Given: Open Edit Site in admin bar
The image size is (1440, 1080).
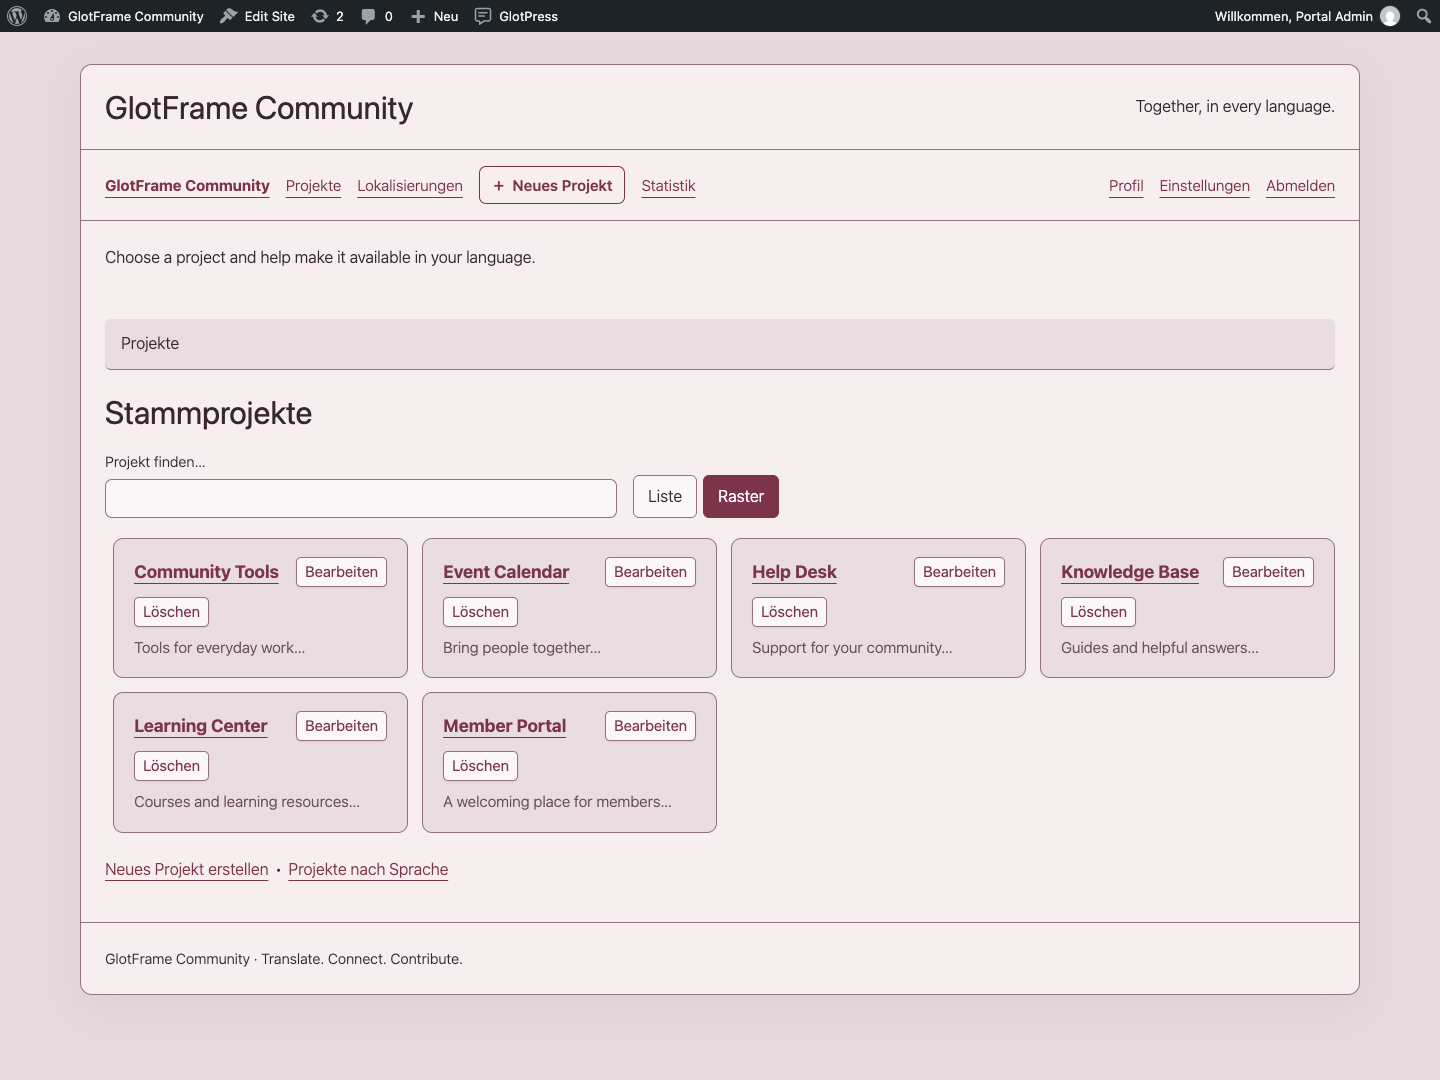Looking at the screenshot, I should 258,16.
